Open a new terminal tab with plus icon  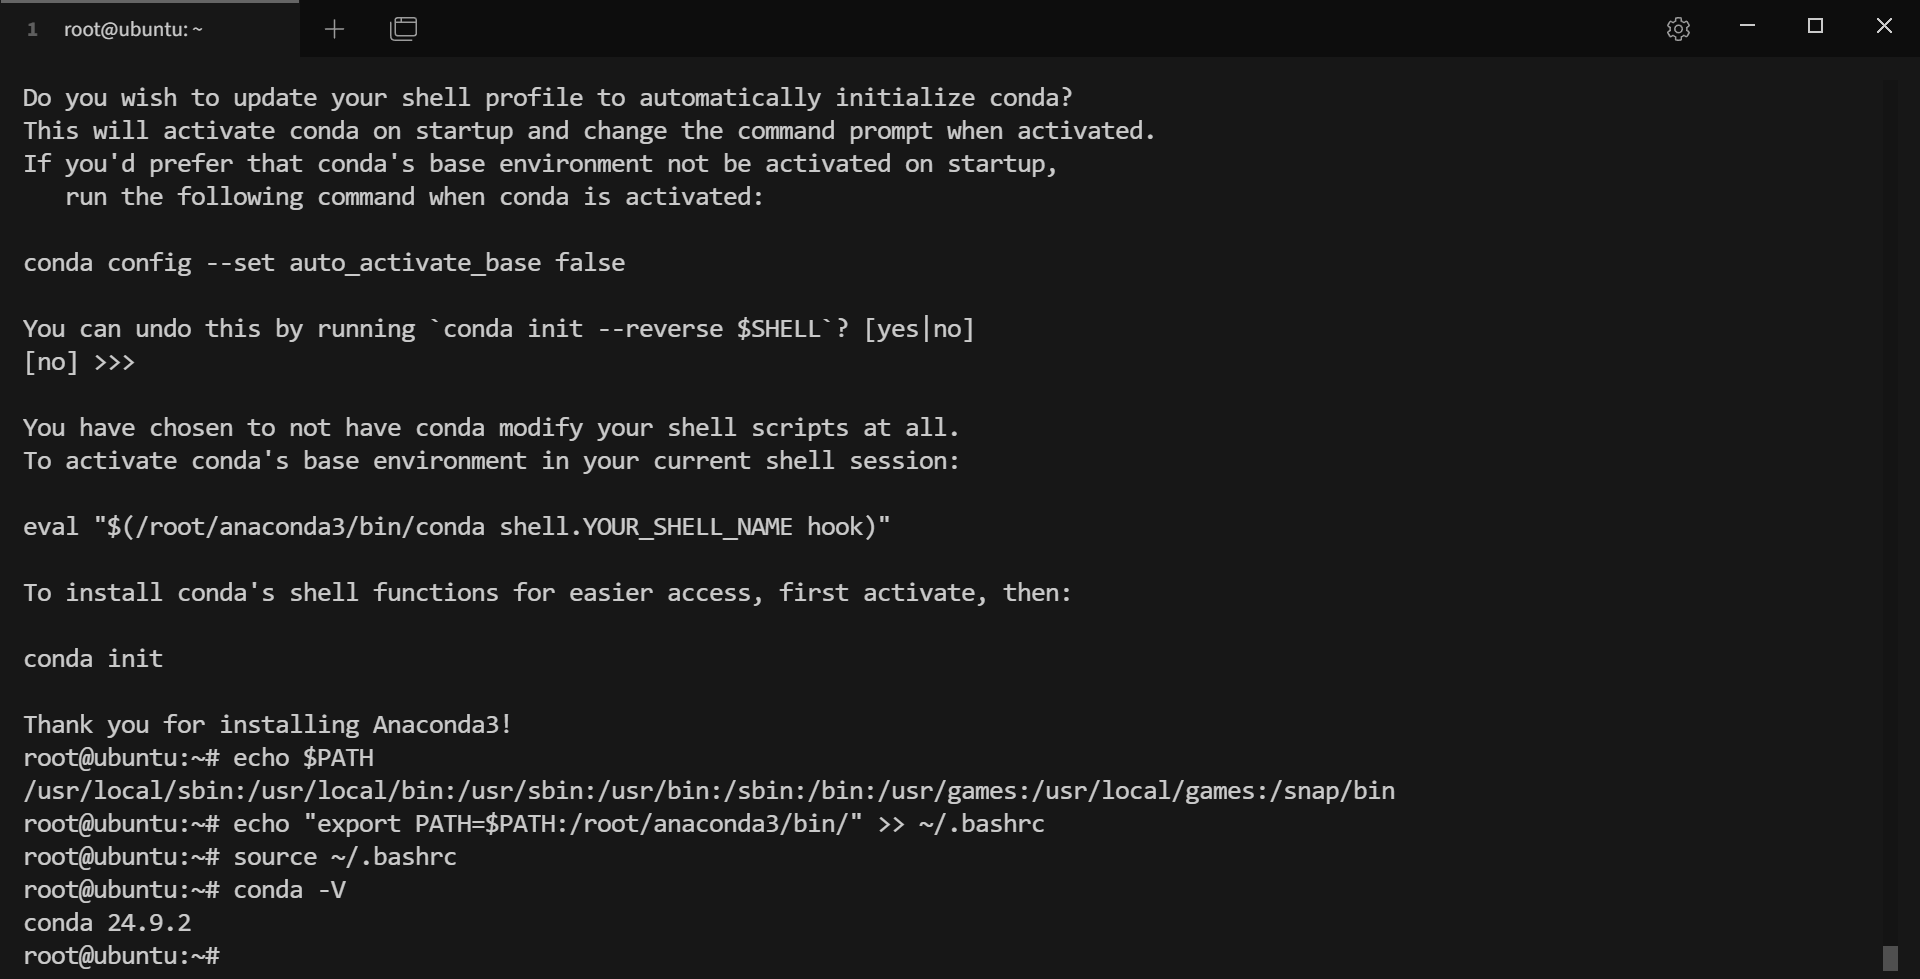coord(334,29)
